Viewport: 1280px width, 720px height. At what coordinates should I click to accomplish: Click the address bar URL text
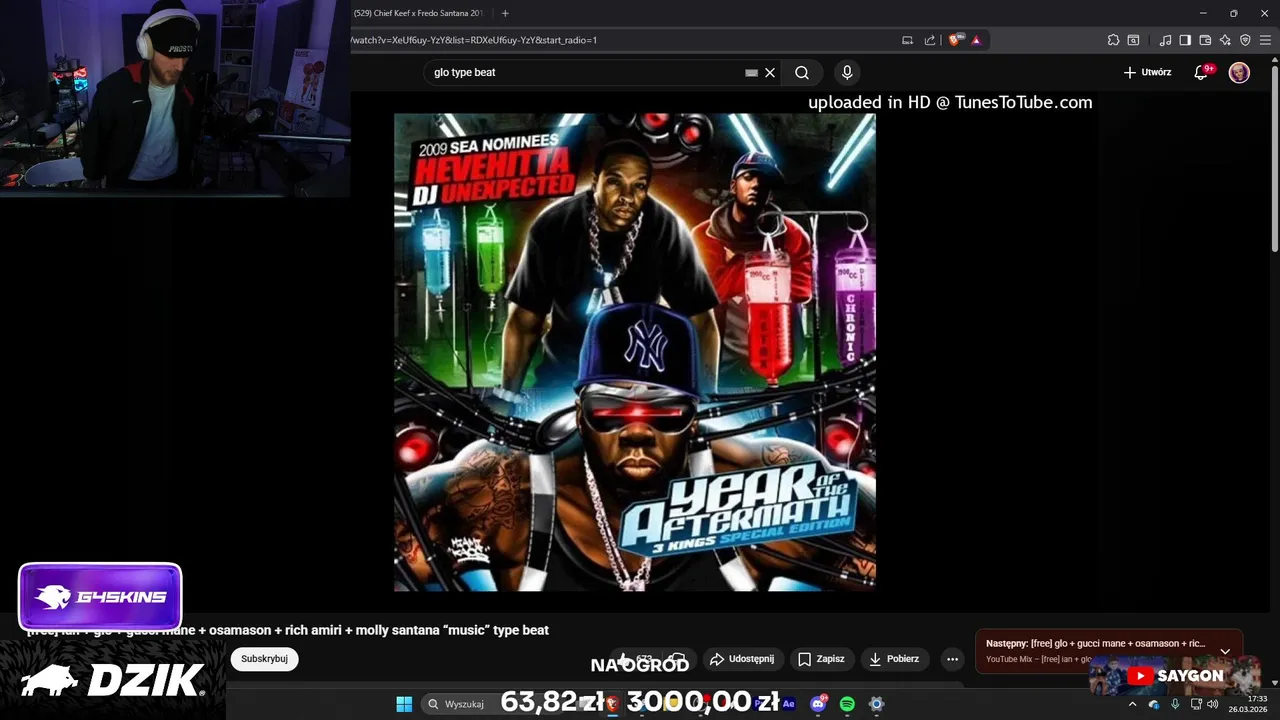474,40
